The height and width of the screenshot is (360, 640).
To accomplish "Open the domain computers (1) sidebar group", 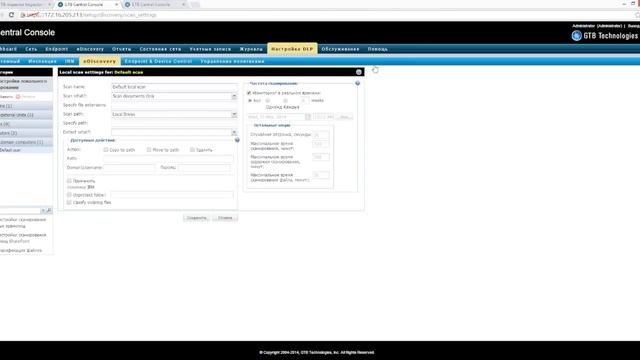I will pos(26,142).
